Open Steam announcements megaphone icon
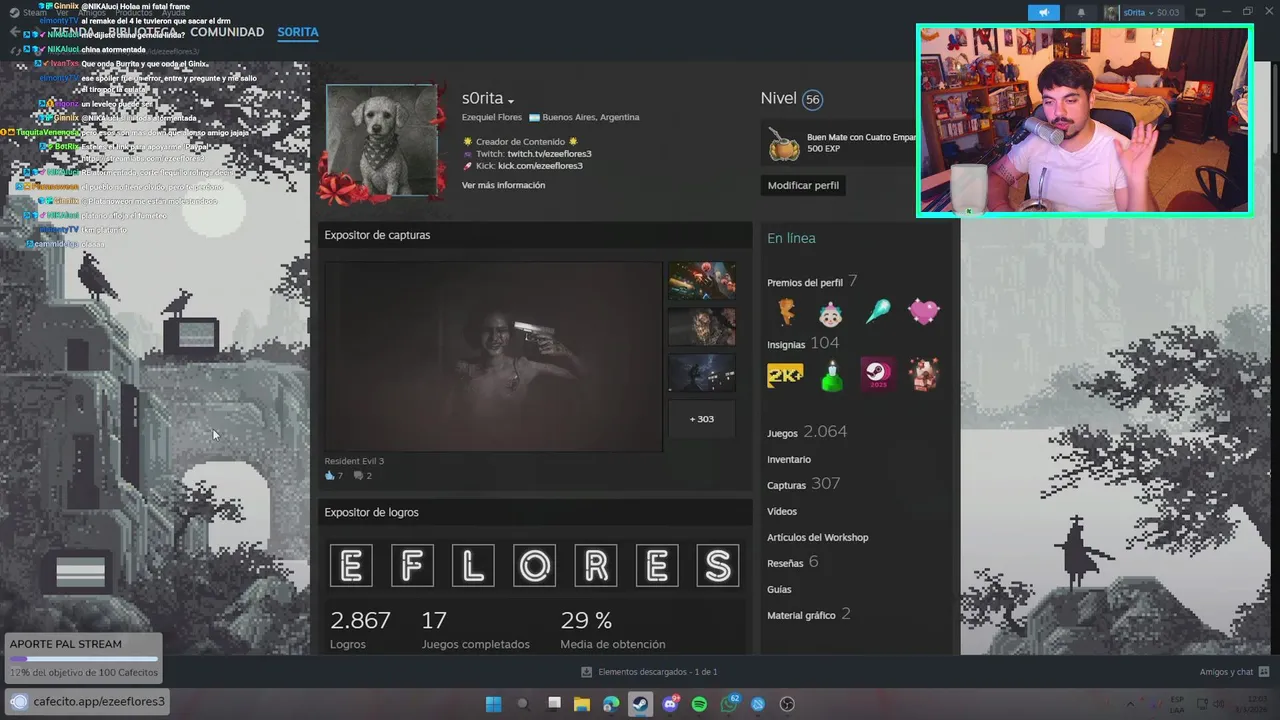1280x720 pixels. click(x=1043, y=13)
